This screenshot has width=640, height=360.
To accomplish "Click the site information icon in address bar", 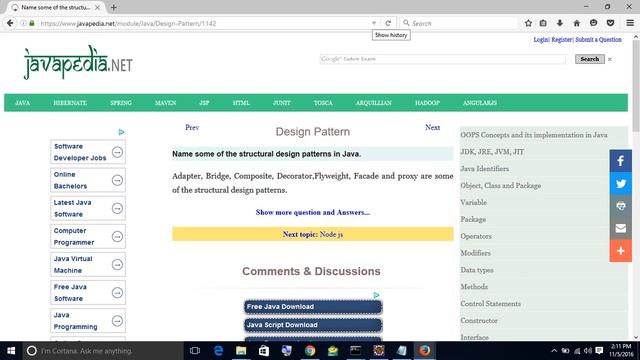I will 23,23.
